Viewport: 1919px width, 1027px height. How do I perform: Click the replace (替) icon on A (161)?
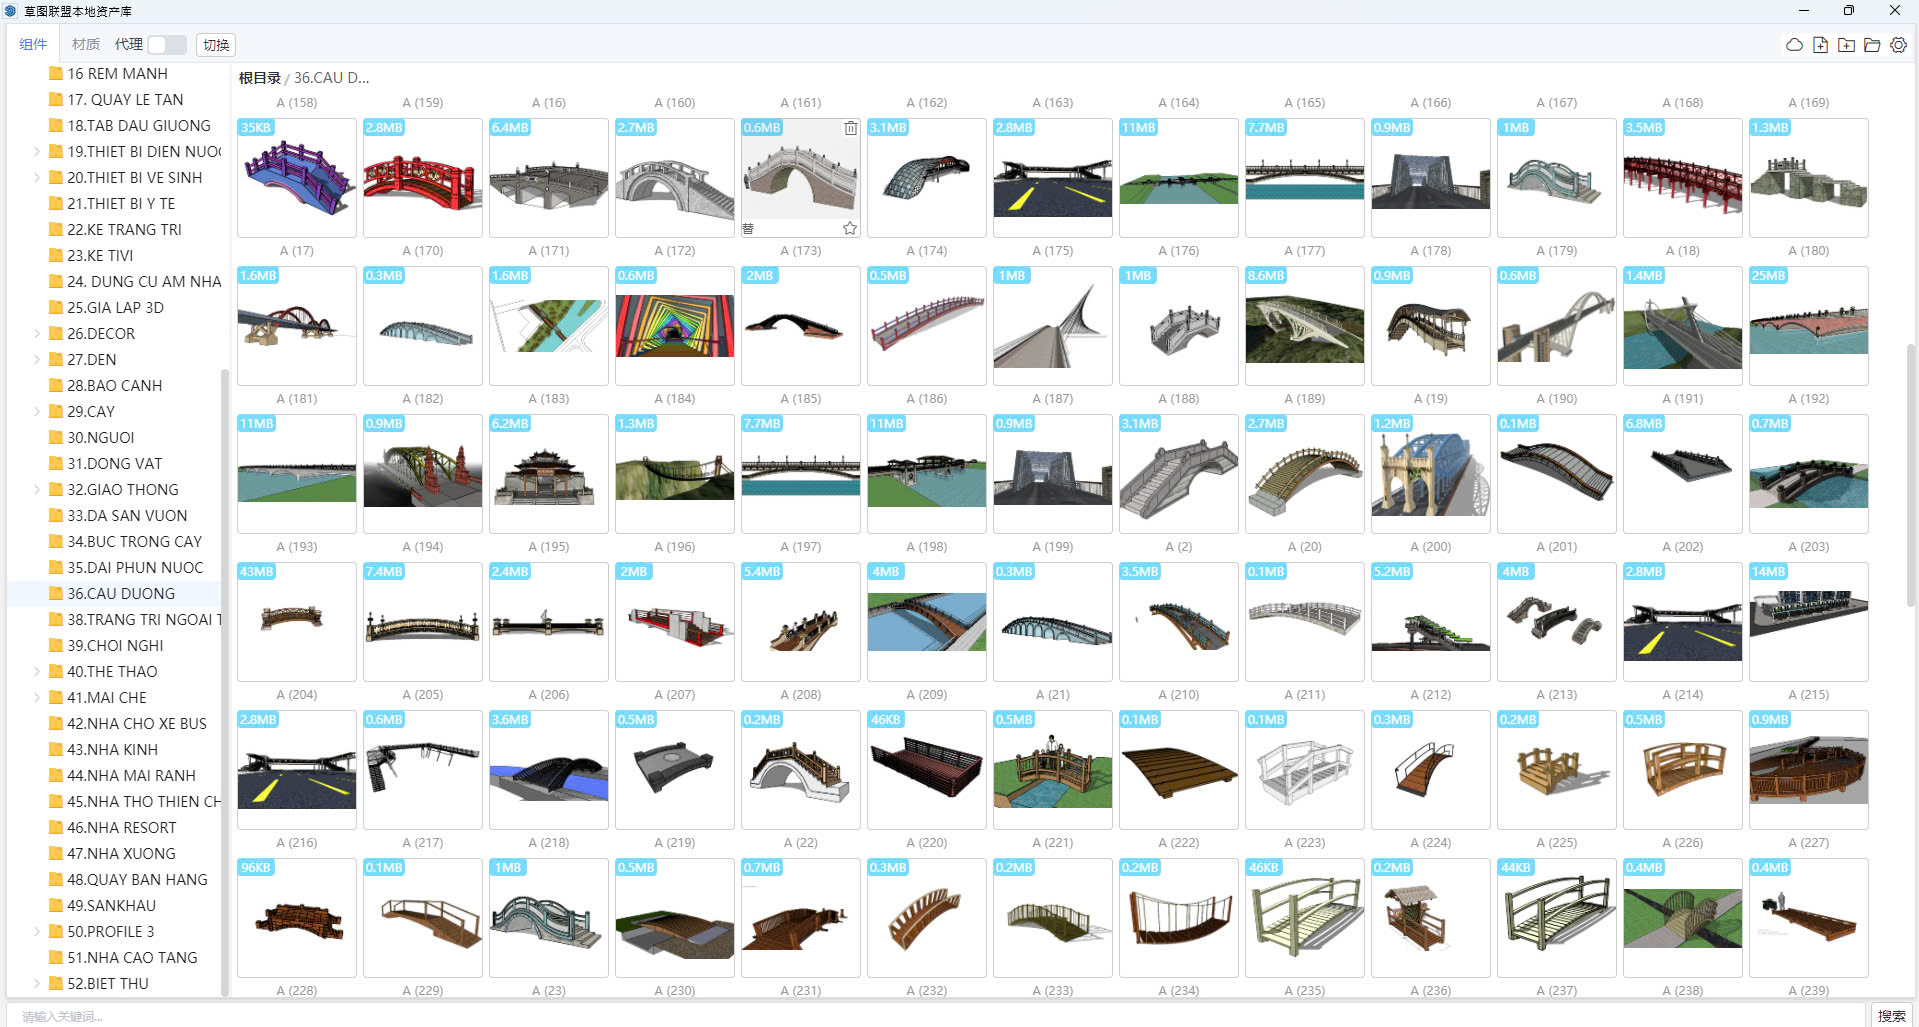point(748,228)
